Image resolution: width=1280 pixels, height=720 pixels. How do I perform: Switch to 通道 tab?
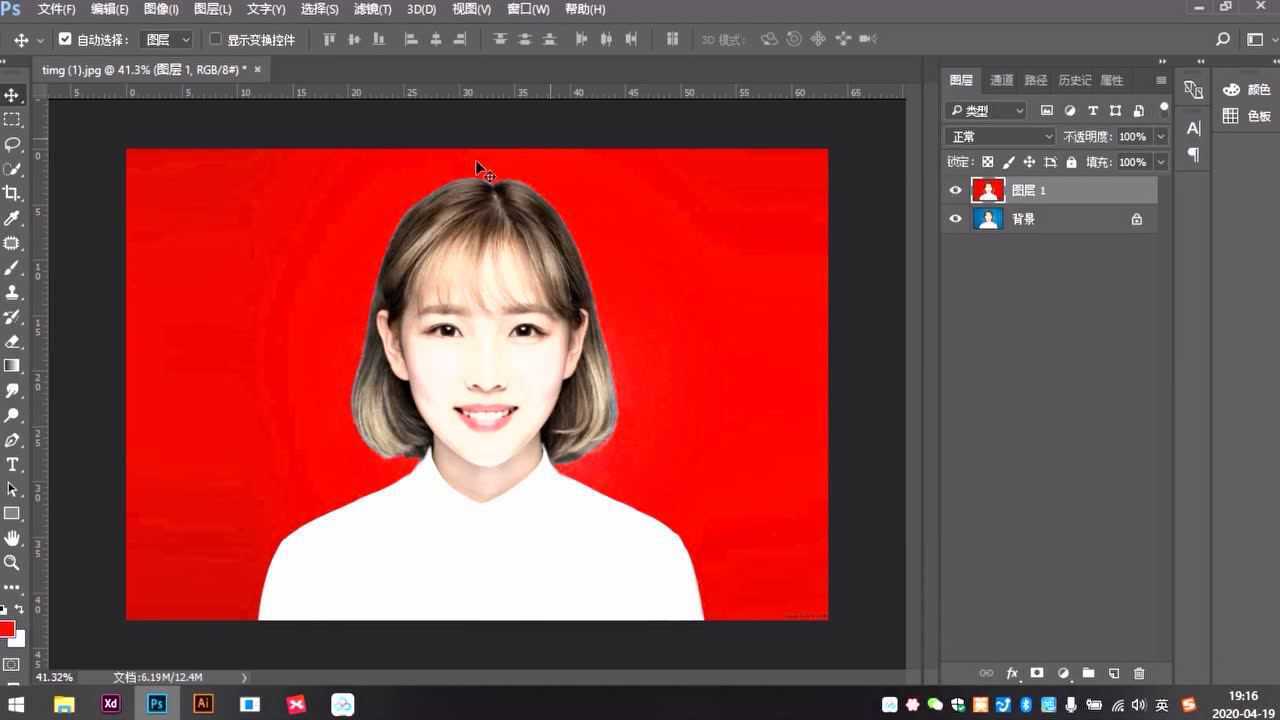coord(1002,80)
